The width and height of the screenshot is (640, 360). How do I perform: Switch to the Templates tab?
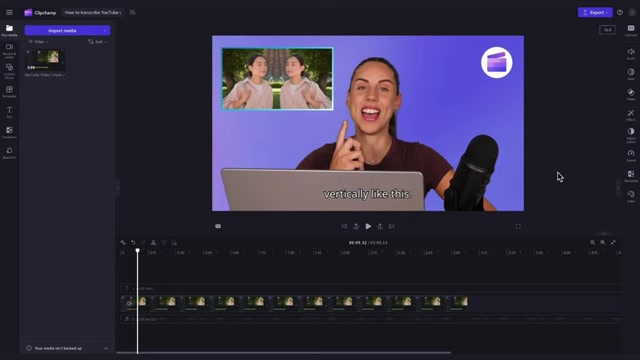click(x=9, y=92)
